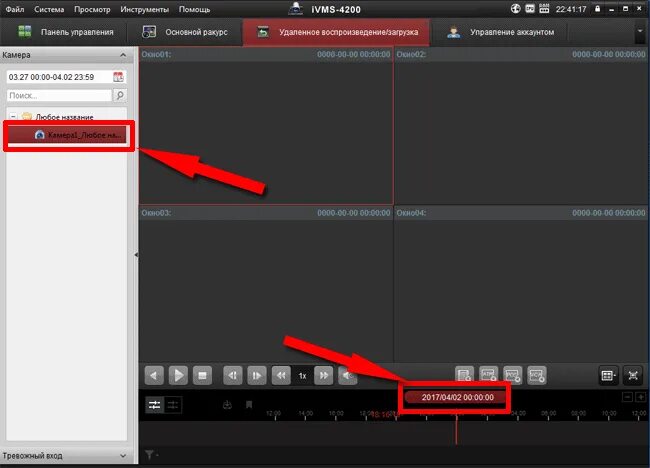
Task: Open the Система menu
Action: pyautogui.click(x=49, y=9)
